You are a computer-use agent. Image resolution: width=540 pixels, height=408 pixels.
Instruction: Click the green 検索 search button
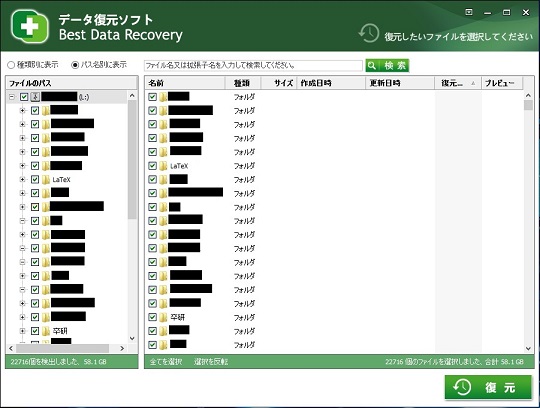click(x=387, y=65)
